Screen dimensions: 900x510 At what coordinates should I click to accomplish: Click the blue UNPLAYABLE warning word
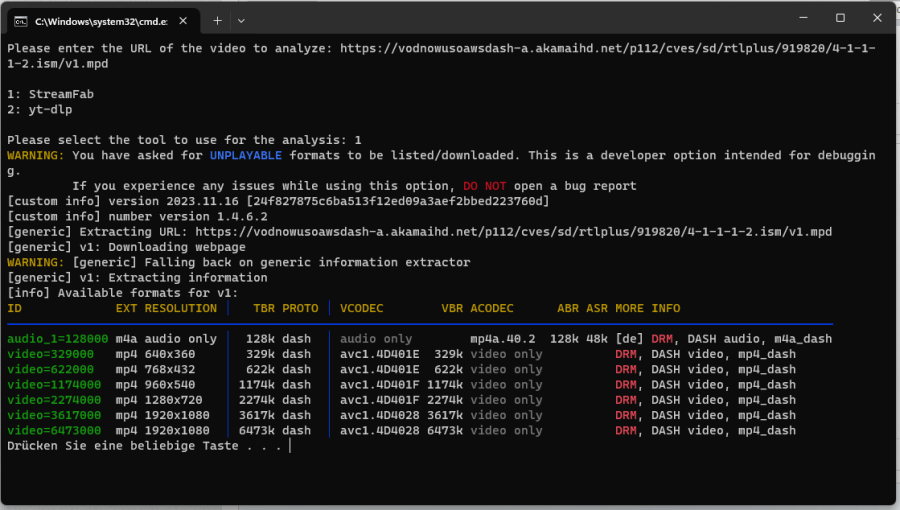click(246, 155)
